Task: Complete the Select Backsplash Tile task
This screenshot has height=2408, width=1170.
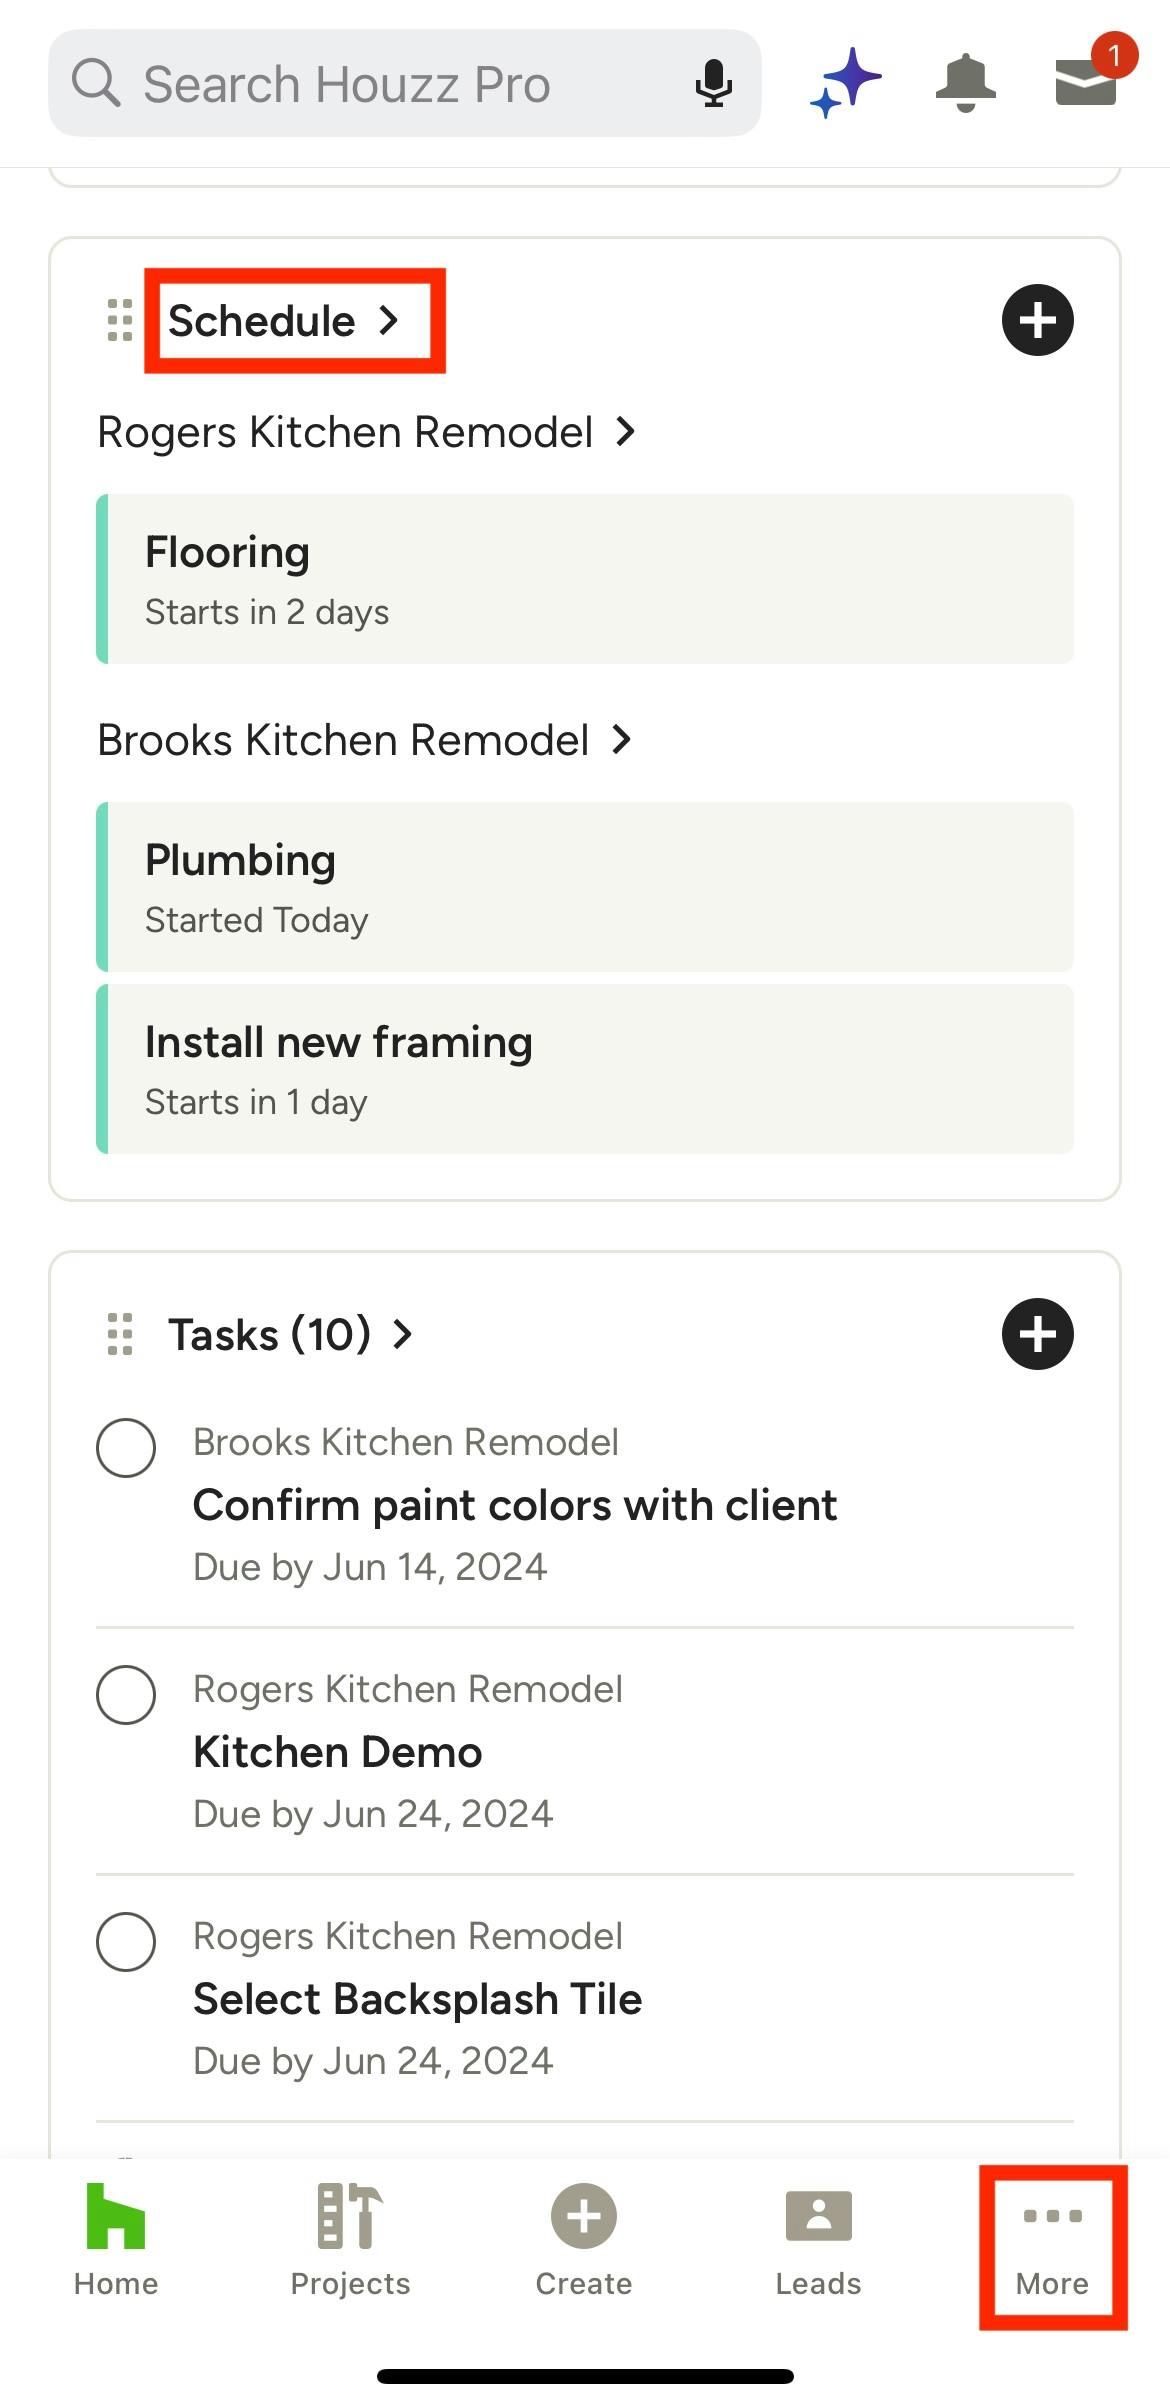Action: (126, 1941)
